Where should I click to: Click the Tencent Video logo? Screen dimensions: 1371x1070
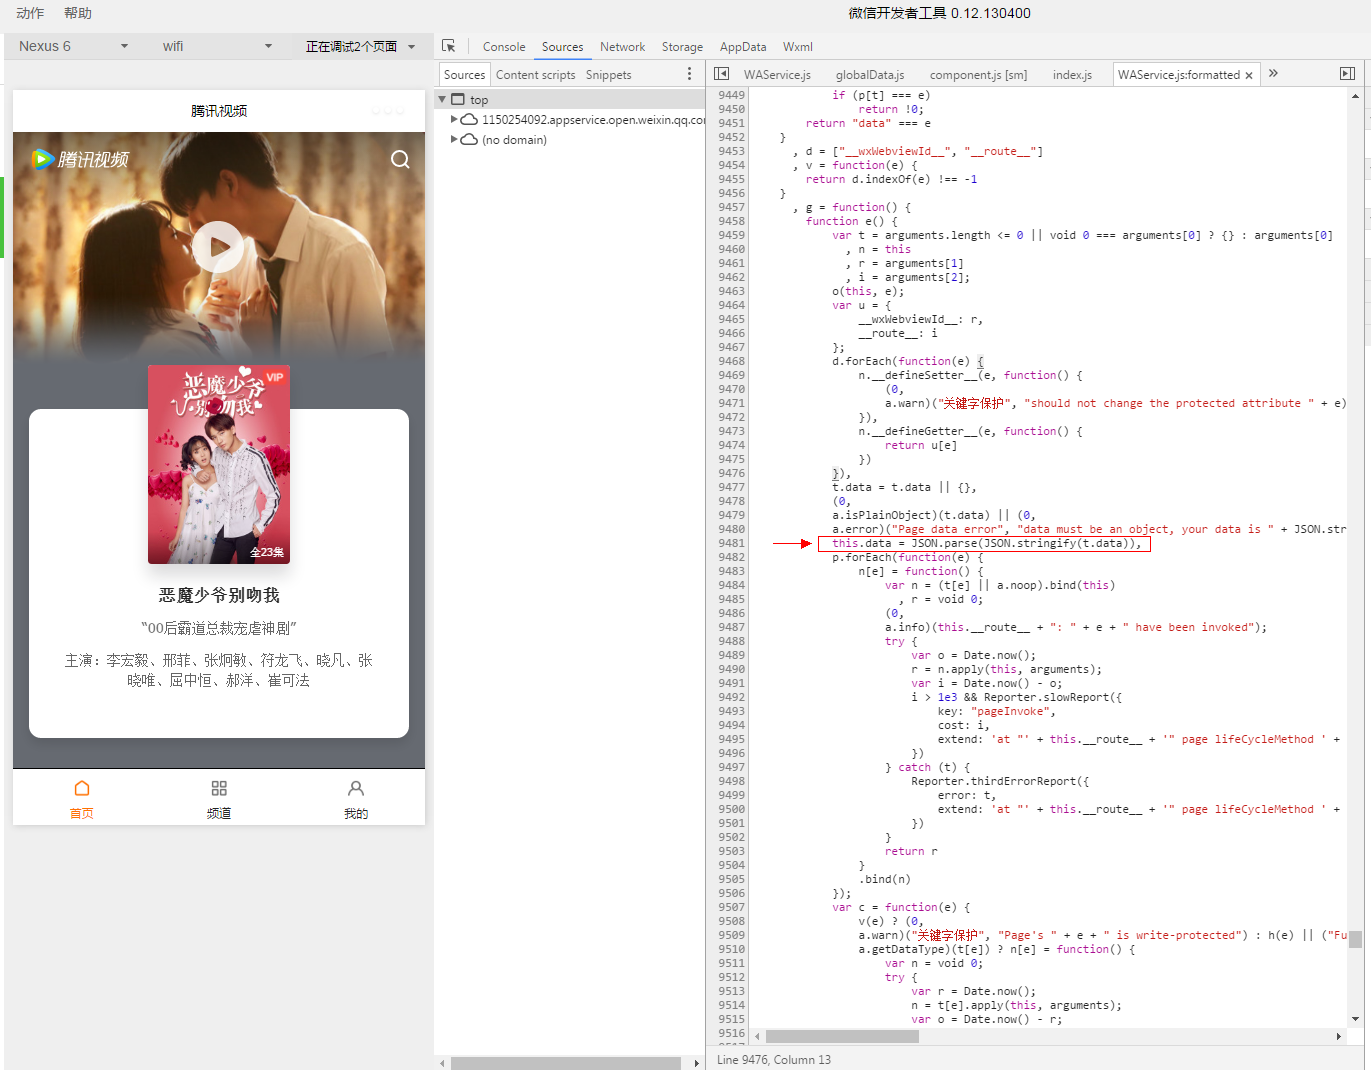pyautogui.click(x=81, y=159)
